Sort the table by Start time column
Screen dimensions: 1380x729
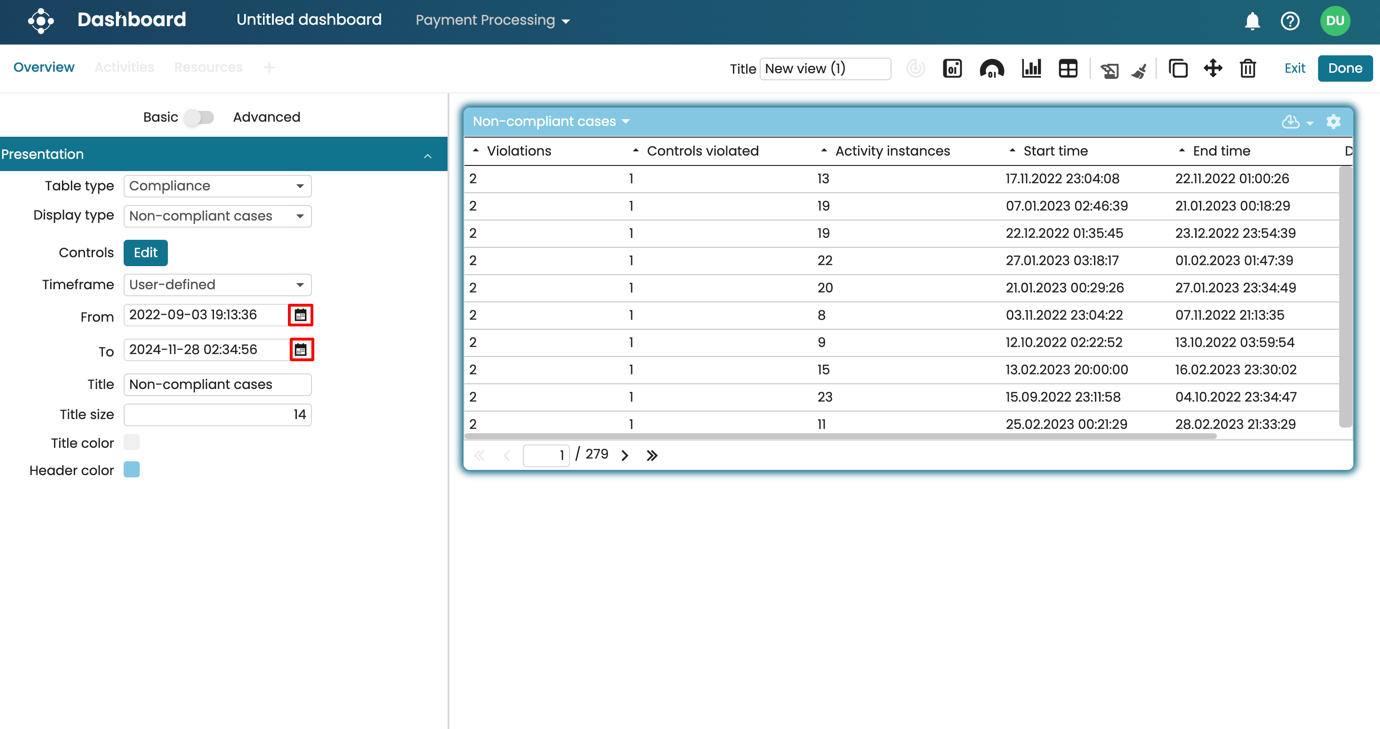pyautogui.click(x=1054, y=151)
